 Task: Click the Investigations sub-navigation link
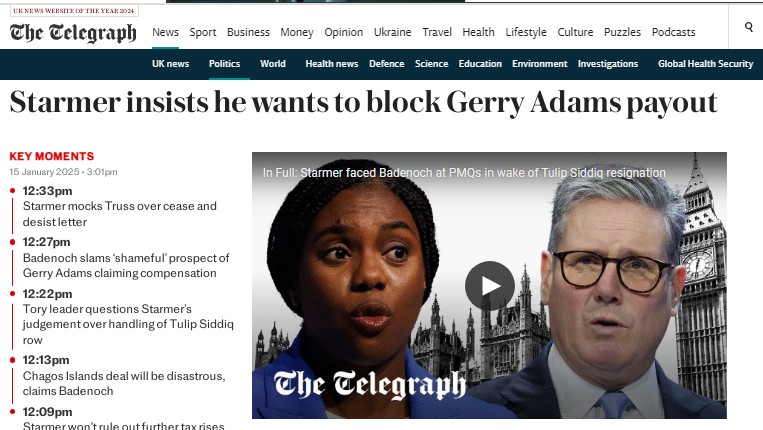608,64
